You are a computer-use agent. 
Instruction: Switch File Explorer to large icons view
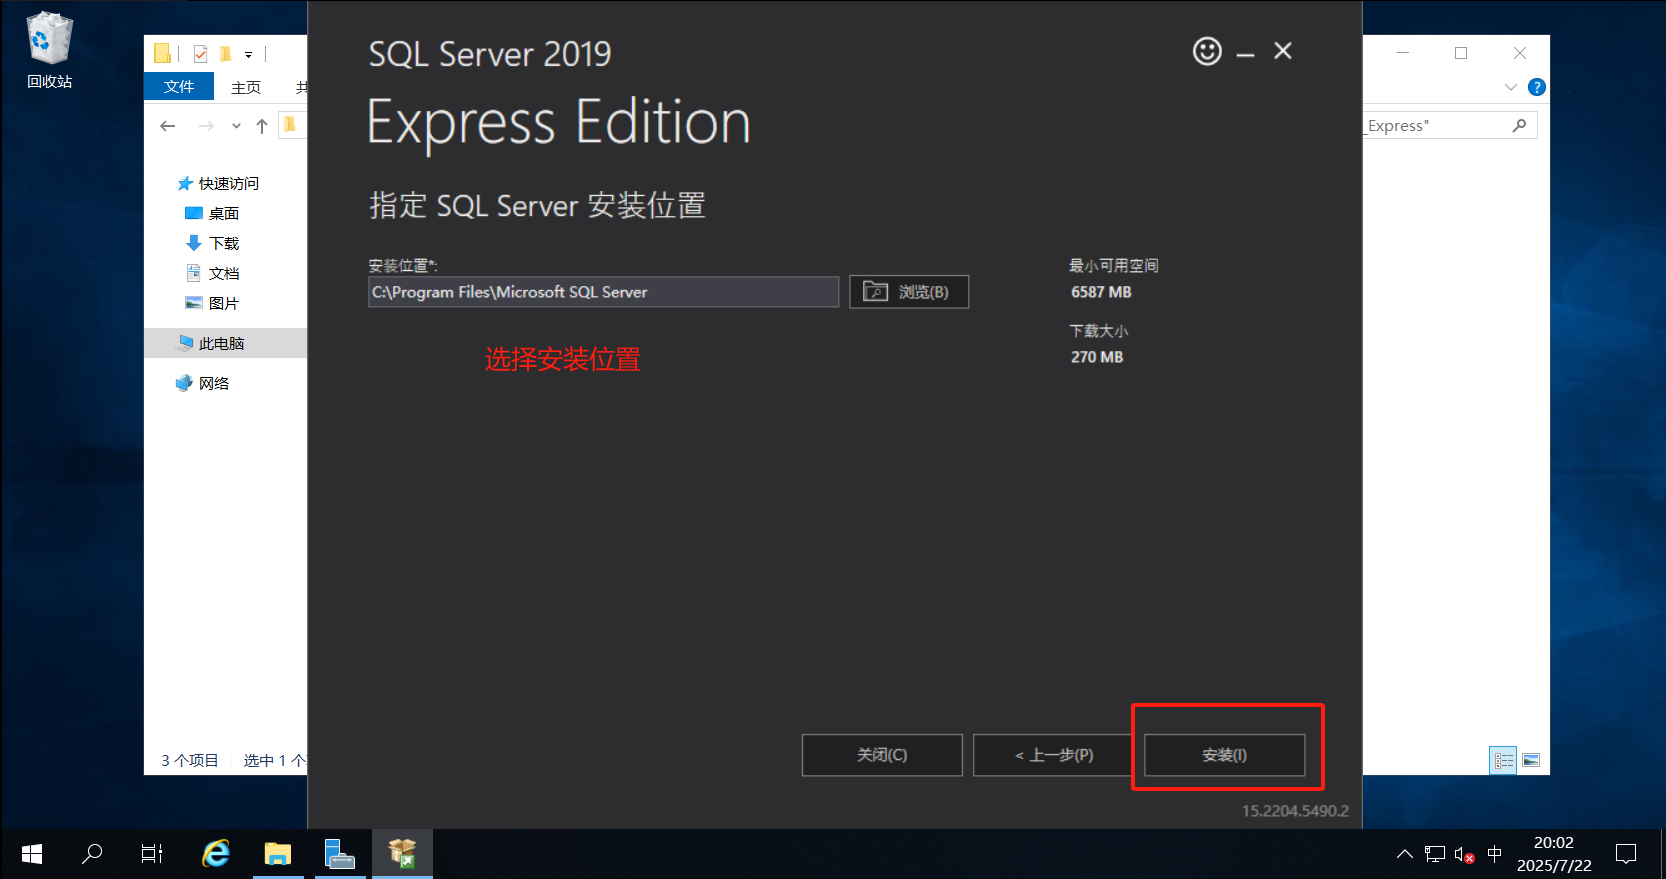pos(1531,761)
